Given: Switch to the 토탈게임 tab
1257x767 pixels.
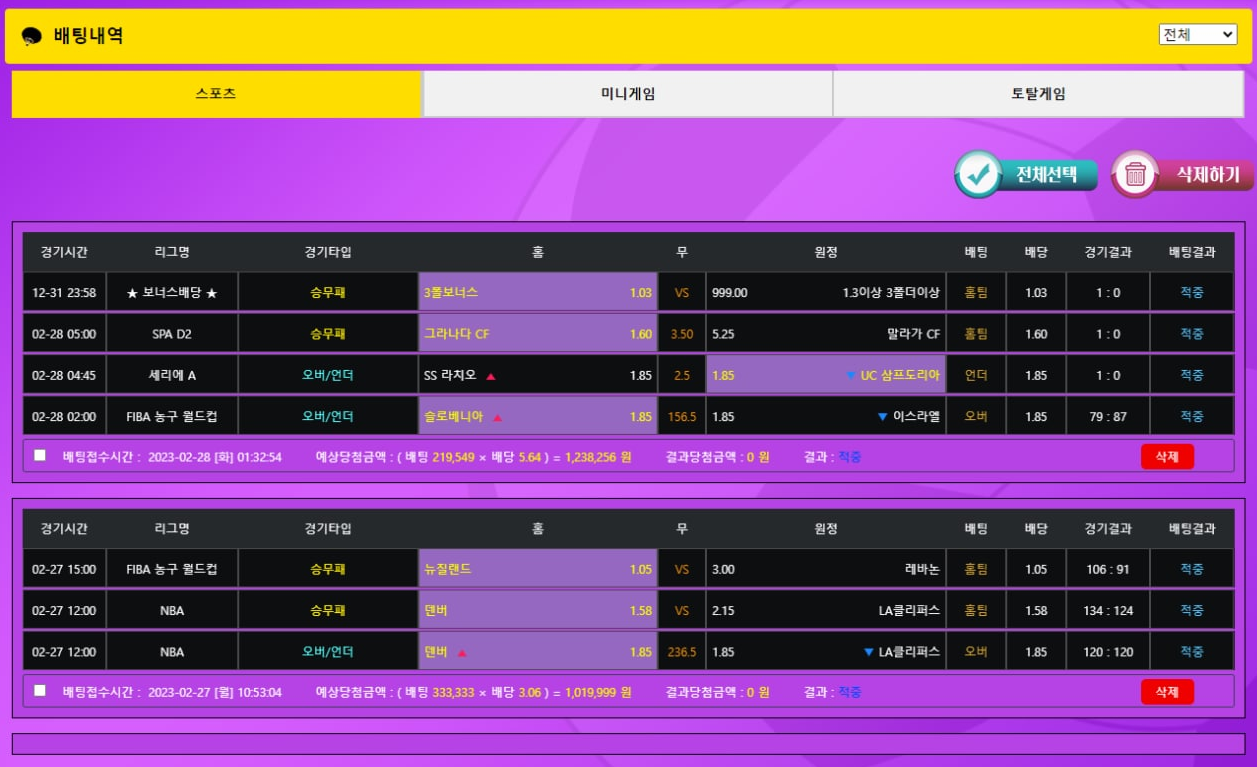Looking at the screenshot, I should 1038,94.
